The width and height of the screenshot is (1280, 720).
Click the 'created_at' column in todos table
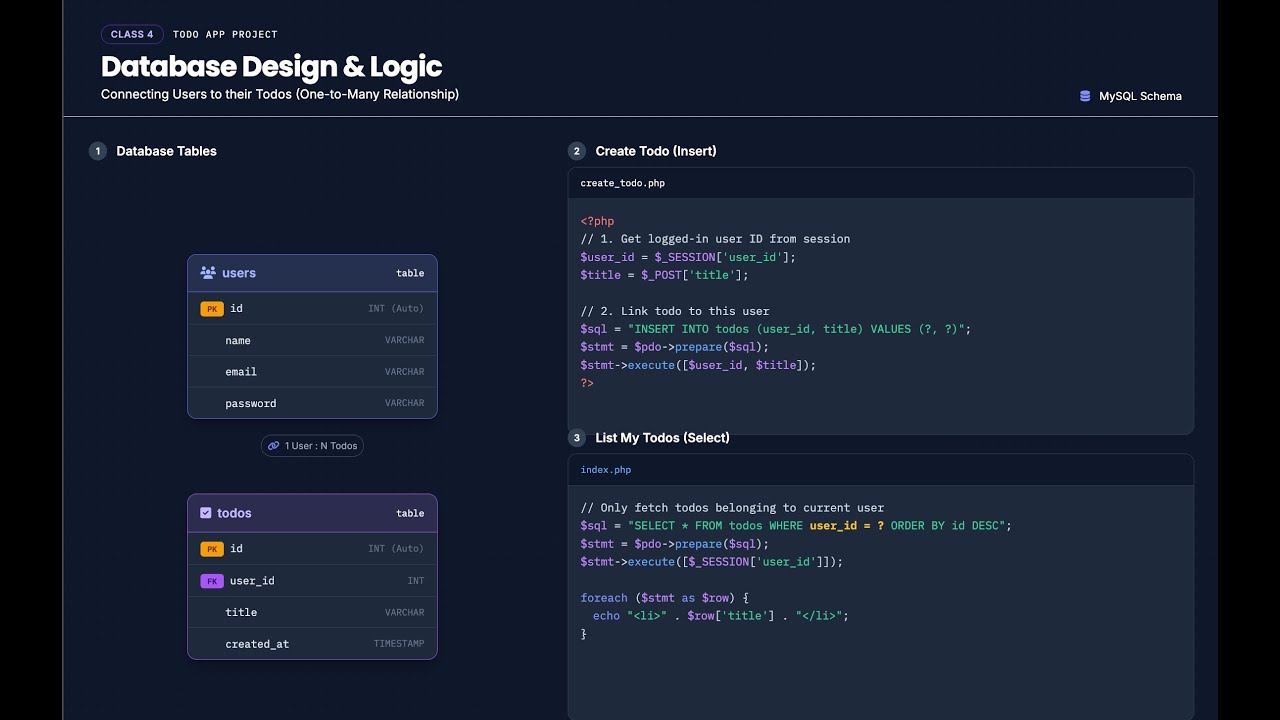click(x=257, y=644)
